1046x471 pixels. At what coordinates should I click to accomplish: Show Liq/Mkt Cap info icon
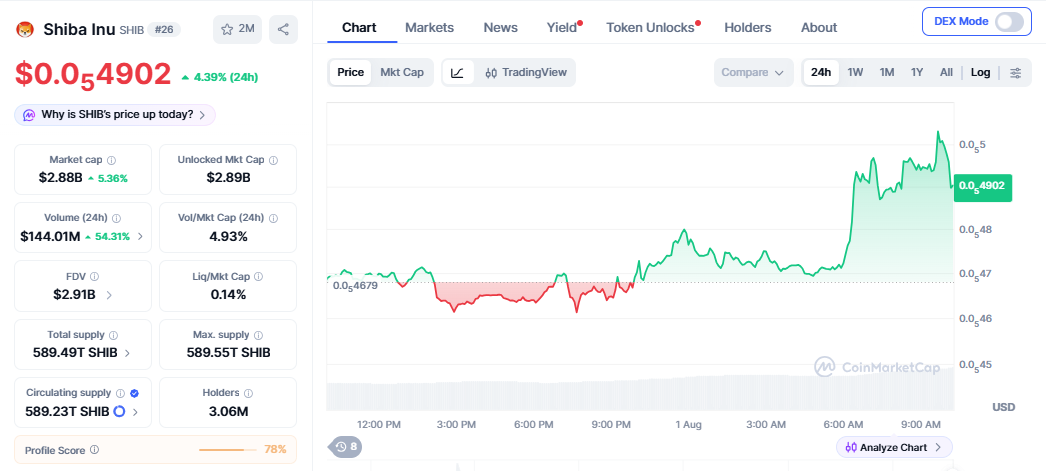click(258, 276)
